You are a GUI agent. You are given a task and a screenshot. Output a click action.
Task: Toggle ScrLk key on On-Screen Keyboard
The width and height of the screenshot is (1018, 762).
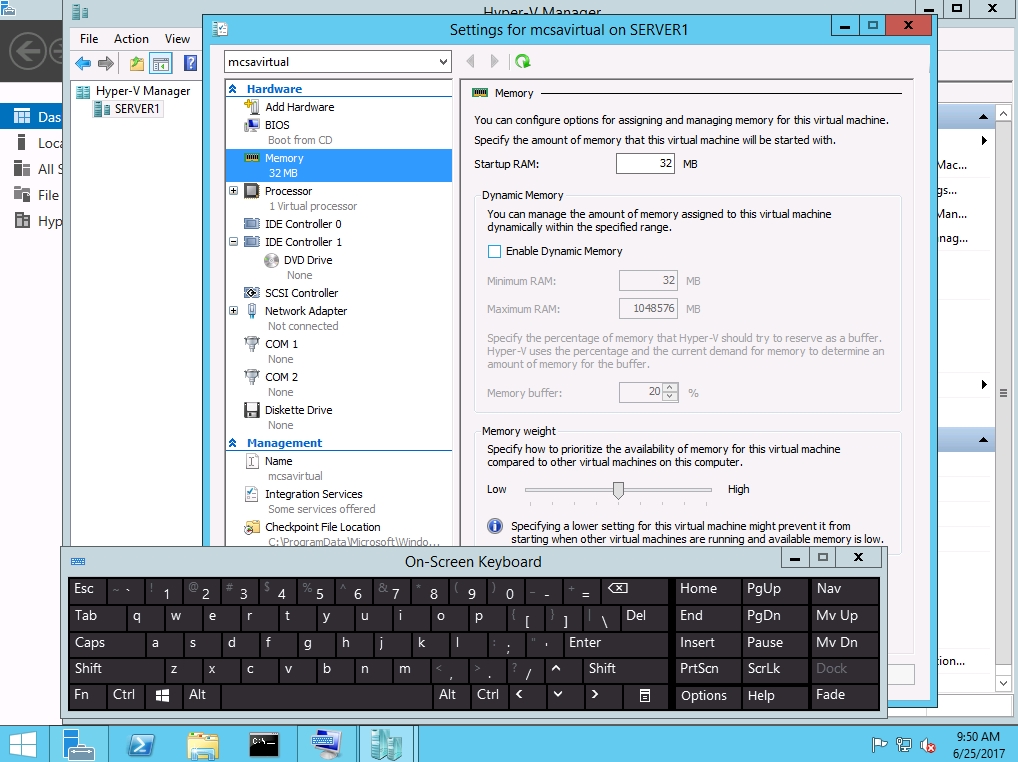[x=775, y=669]
